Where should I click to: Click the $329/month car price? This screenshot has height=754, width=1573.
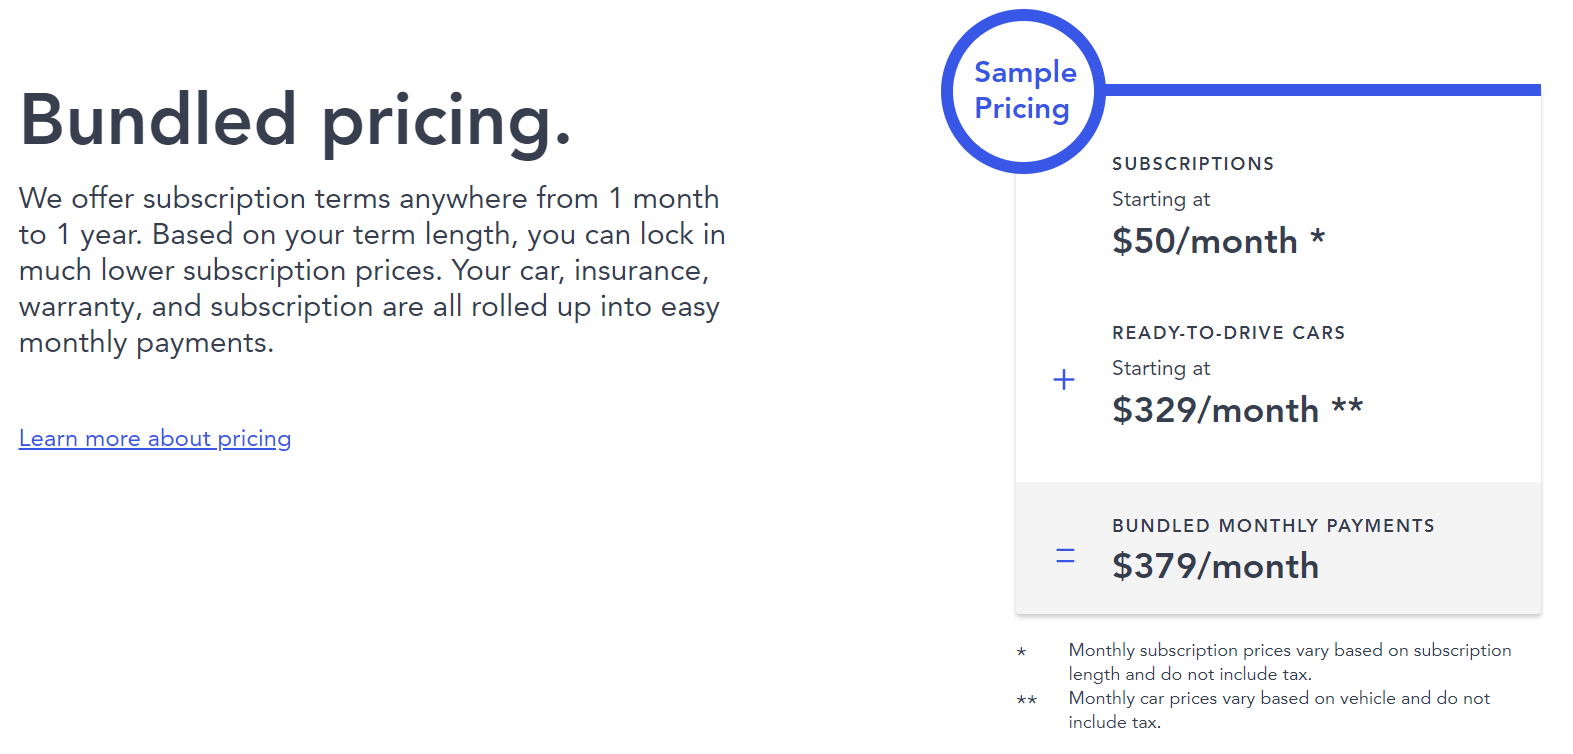1215,411
